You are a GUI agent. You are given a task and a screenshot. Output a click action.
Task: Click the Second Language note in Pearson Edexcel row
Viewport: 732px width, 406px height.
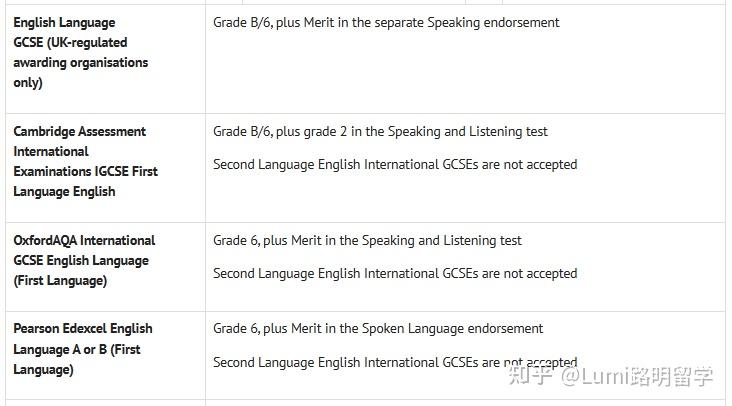tap(395, 362)
